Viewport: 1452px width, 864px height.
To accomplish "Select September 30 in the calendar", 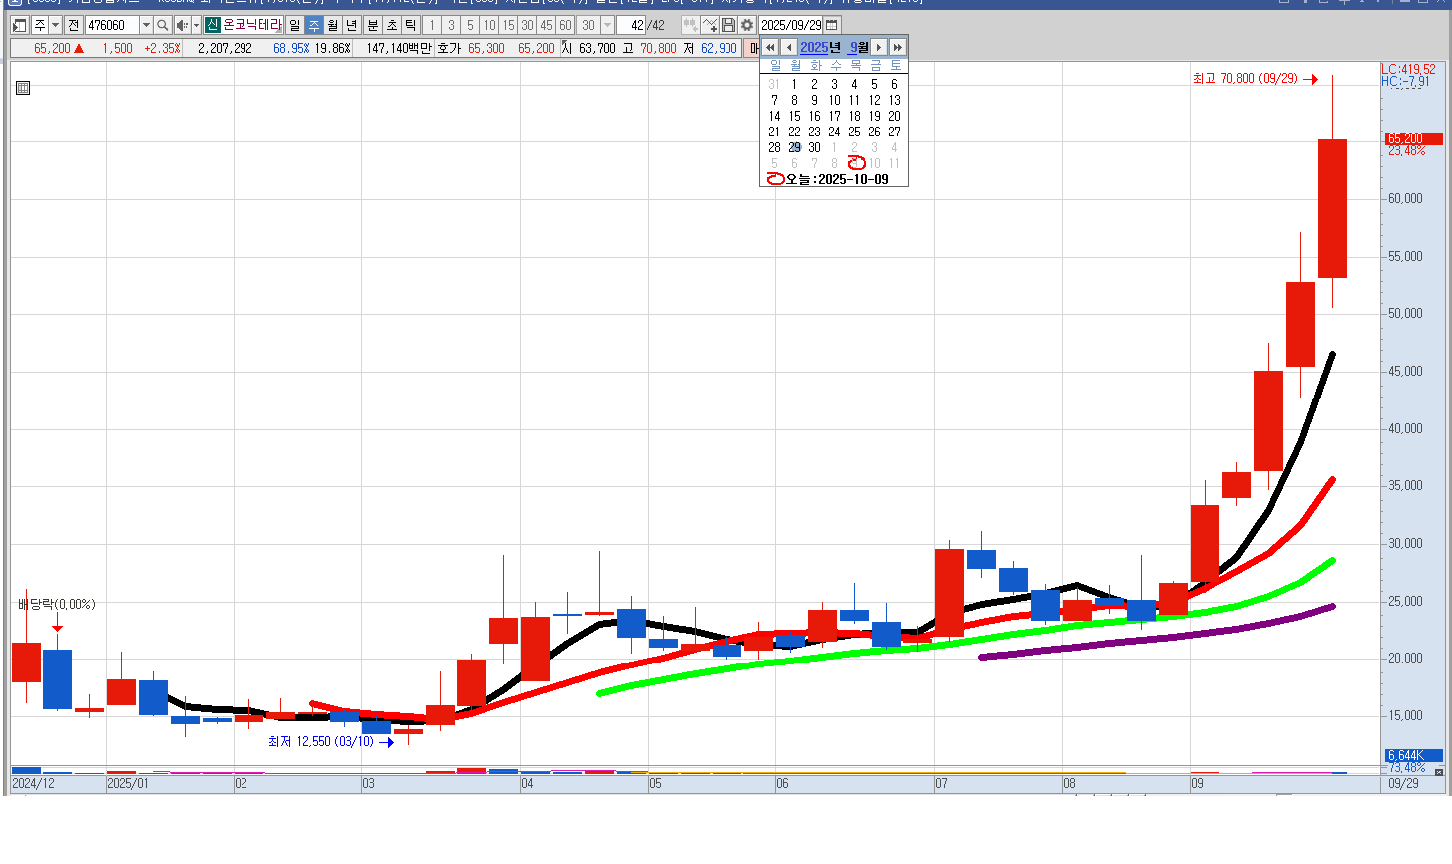I will point(814,147).
